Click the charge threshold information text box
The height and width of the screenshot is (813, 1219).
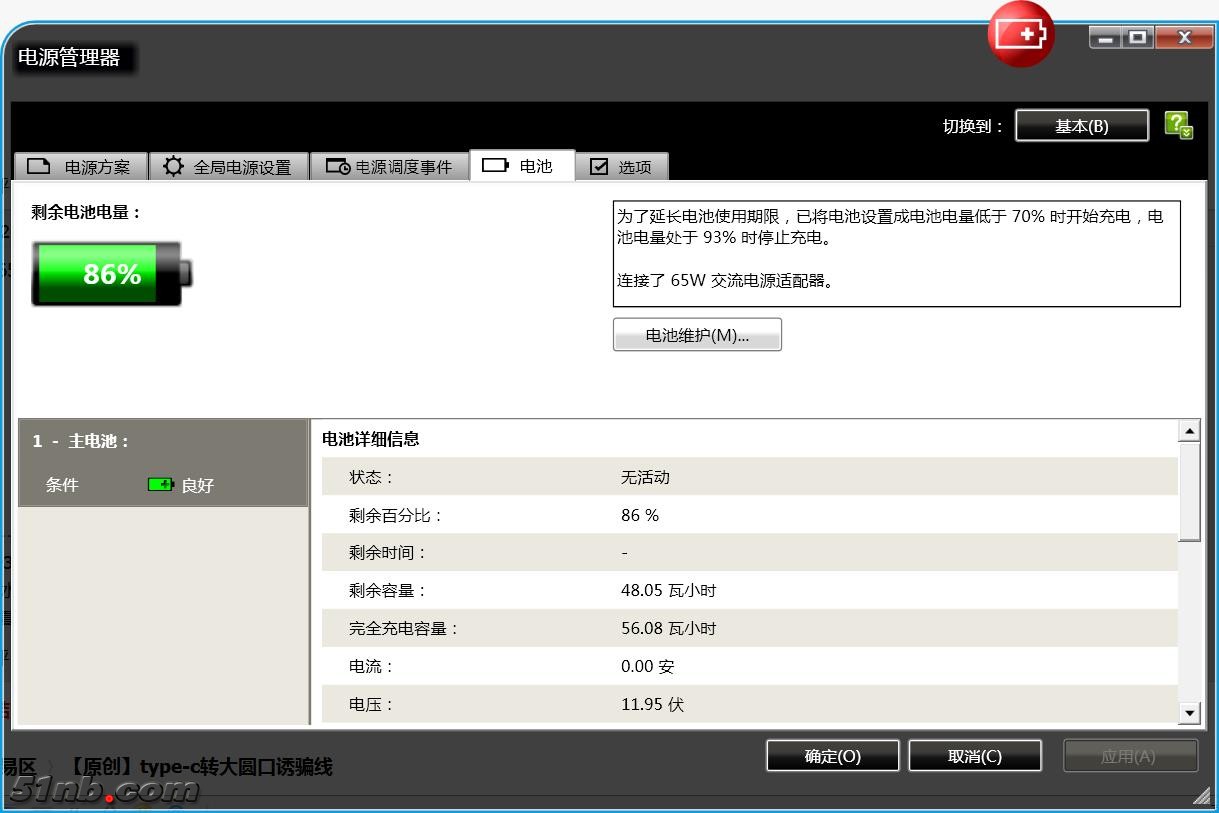coord(896,254)
